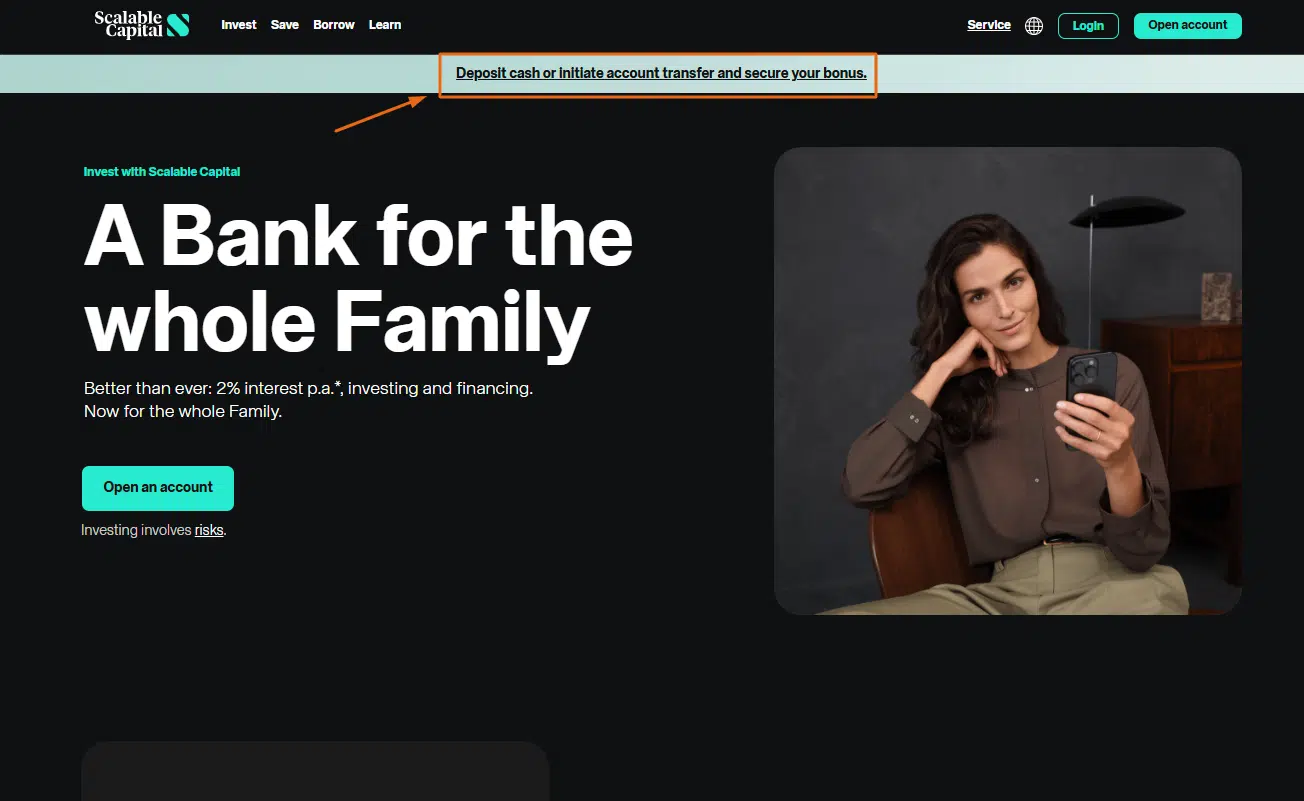This screenshot has height=801, width=1304.
Task: Expand the Borrow navigation item
Action: [x=334, y=25]
